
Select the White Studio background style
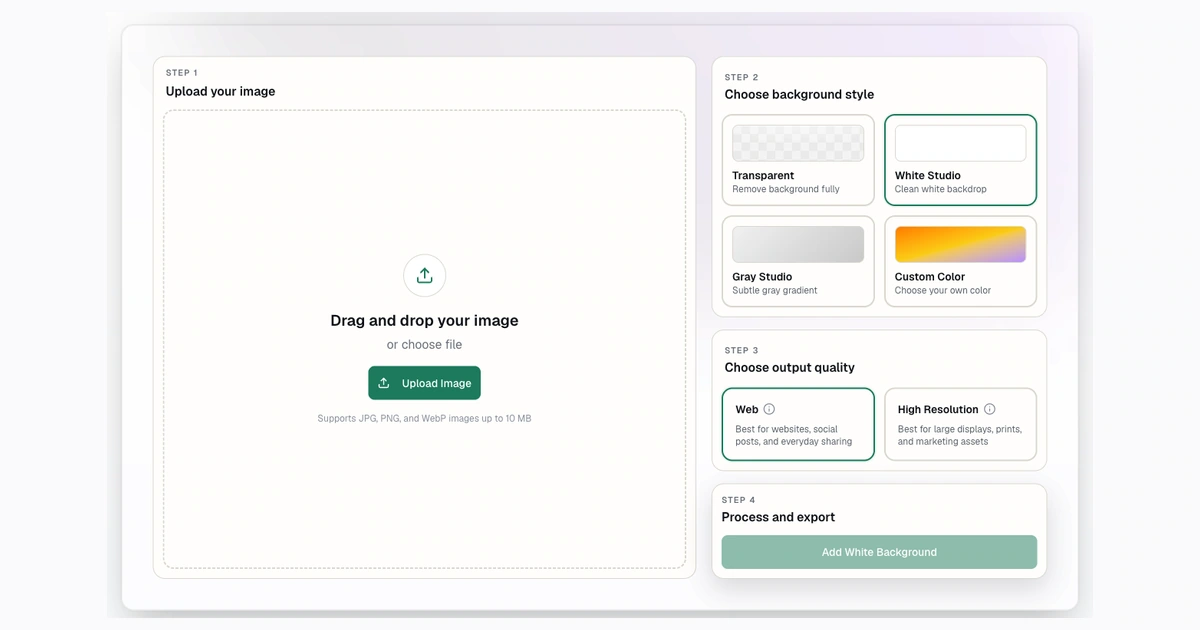(x=960, y=160)
